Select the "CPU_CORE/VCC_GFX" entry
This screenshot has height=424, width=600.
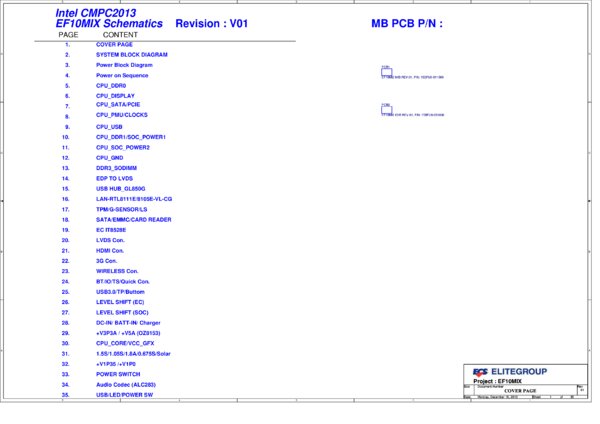[x=125, y=344]
